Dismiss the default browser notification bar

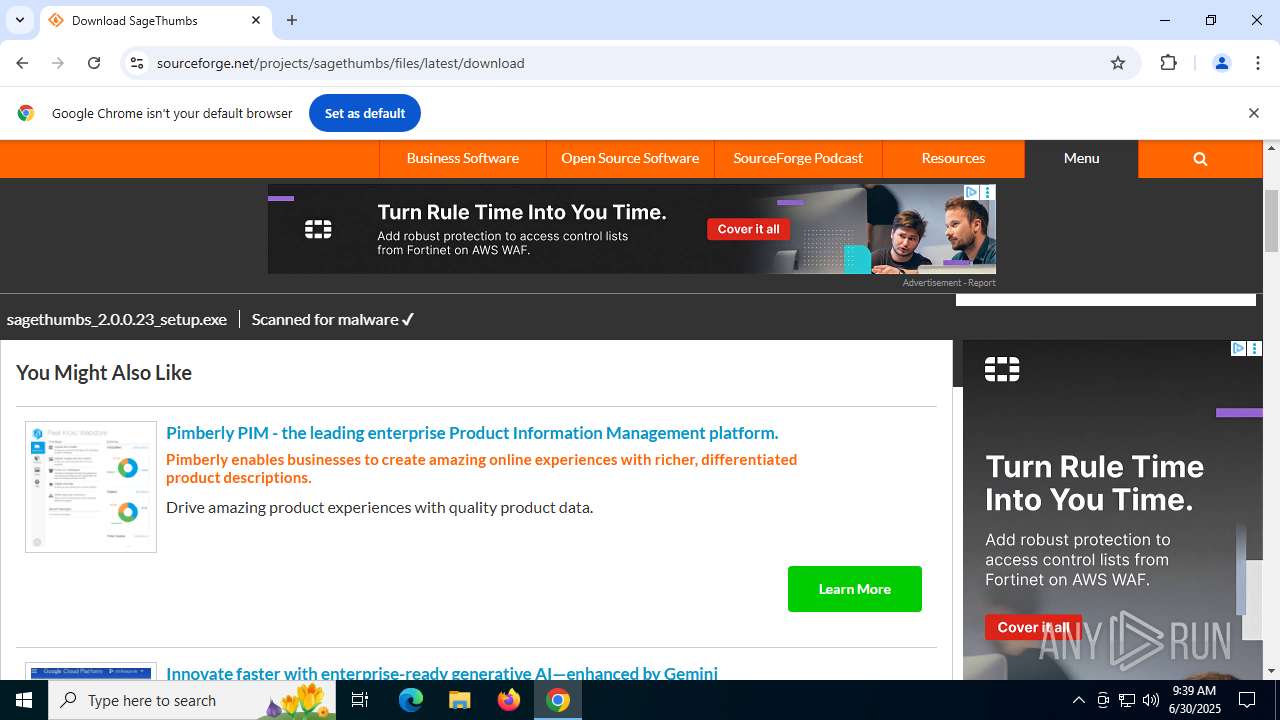pyautogui.click(x=1253, y=113)
